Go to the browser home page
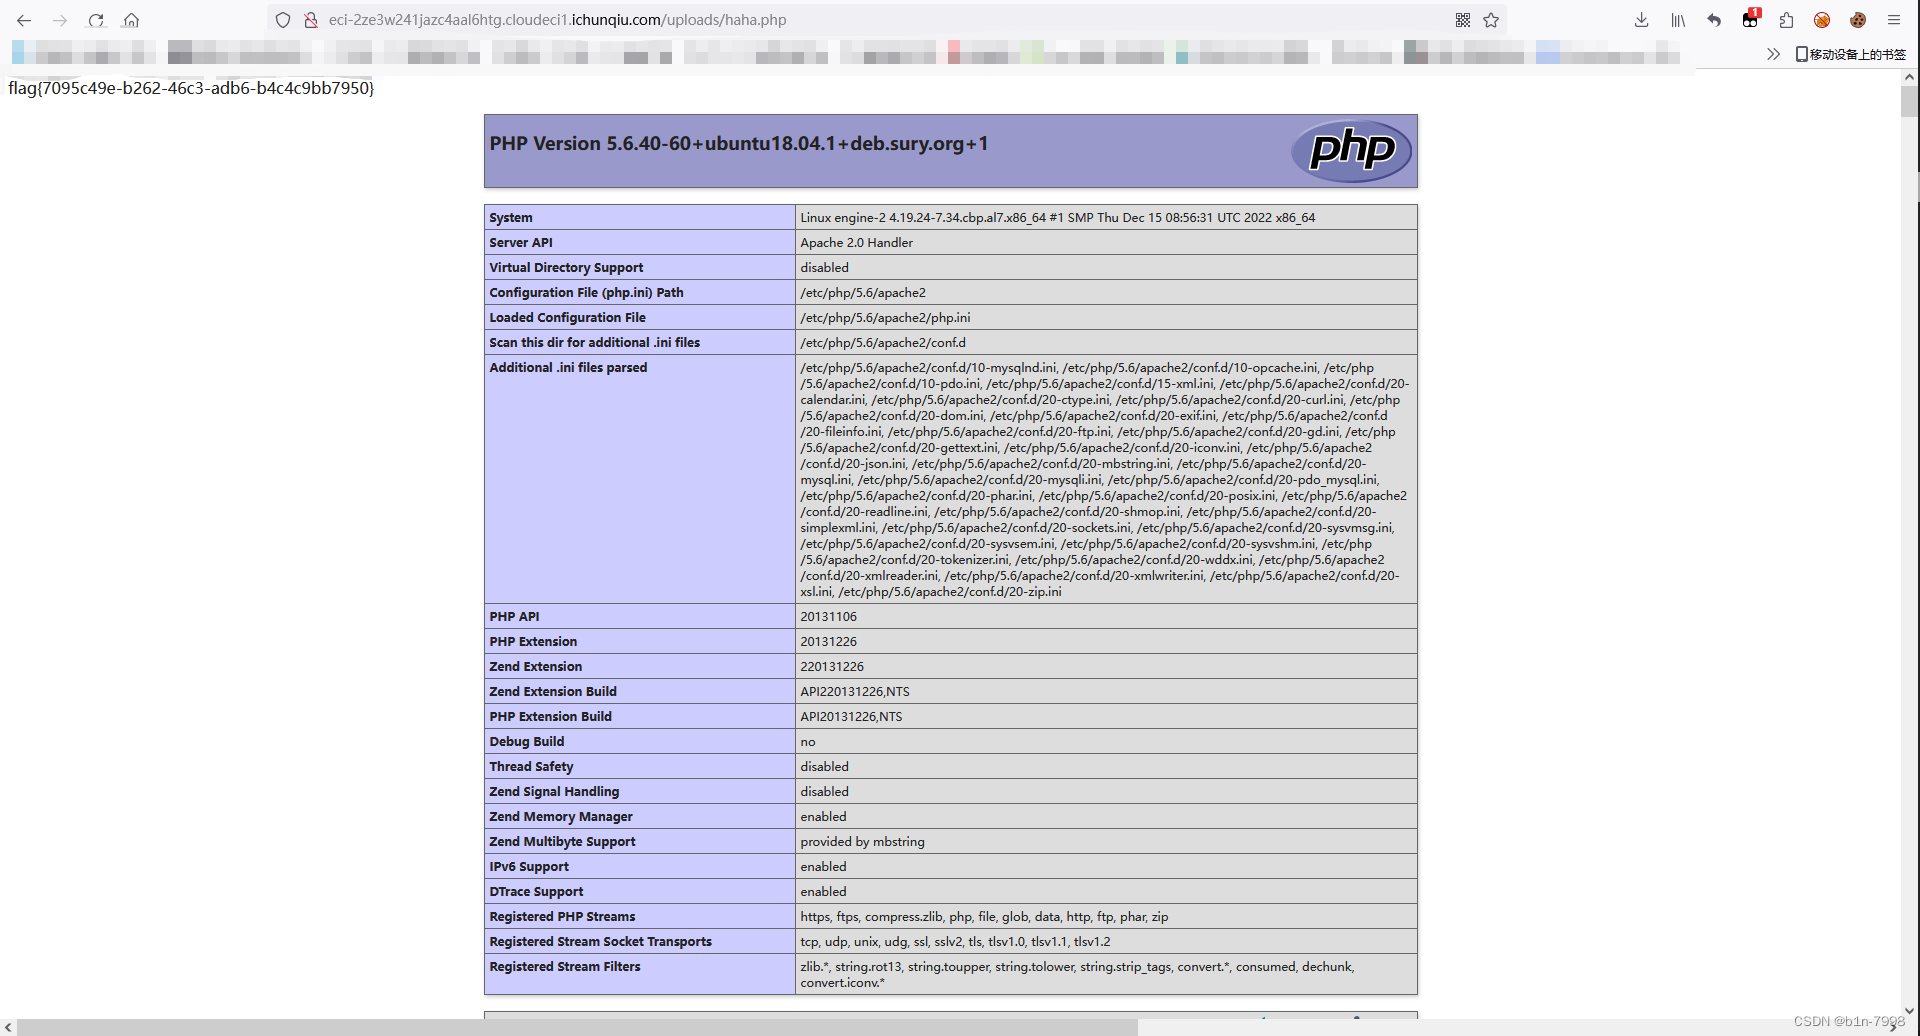Viewport: 1920px width, 1036px height. click(x=131, y=20)
